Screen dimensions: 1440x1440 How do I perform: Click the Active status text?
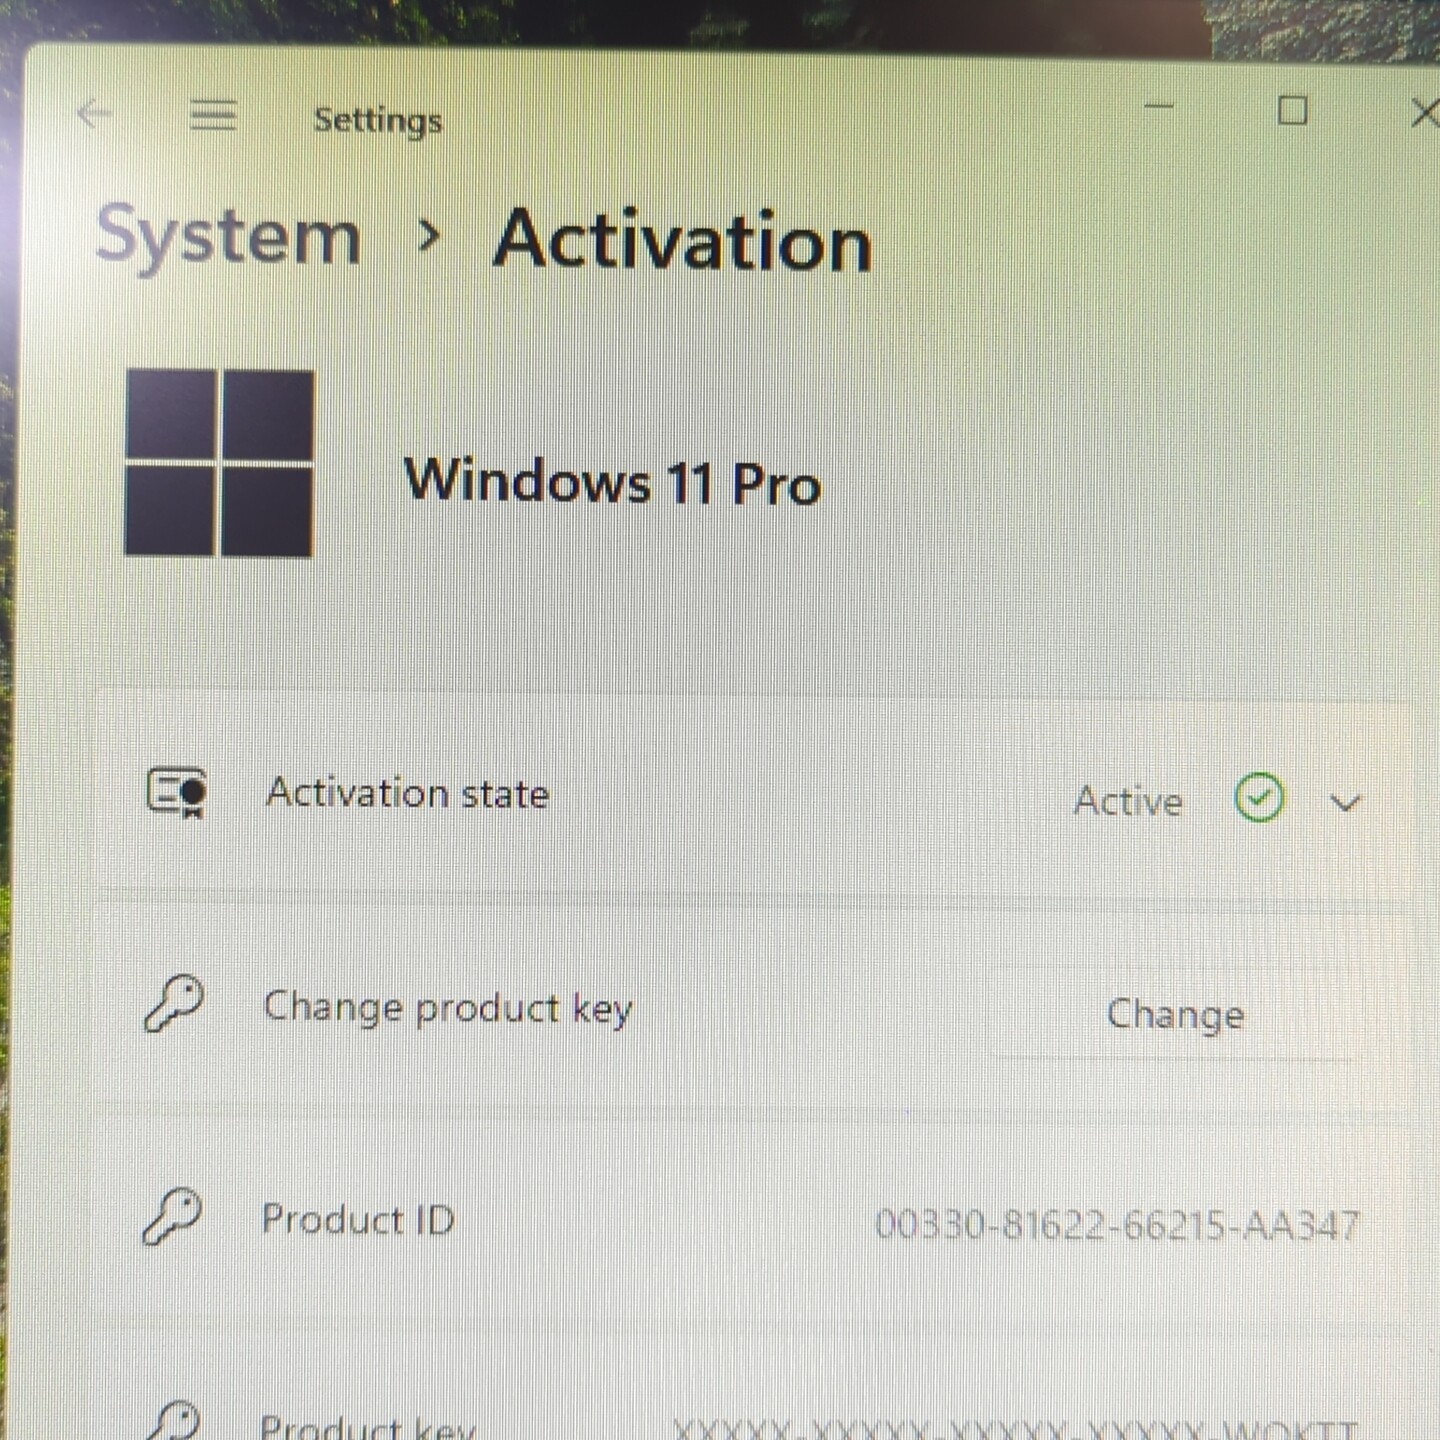pos(1128,801)
